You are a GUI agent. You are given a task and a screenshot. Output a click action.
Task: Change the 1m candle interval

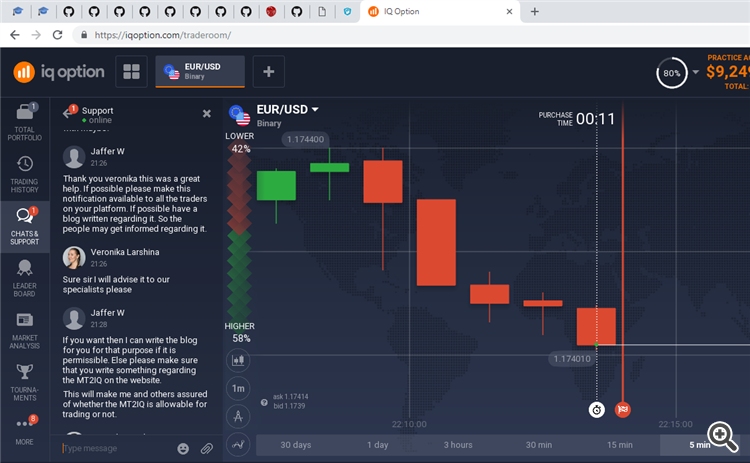[x=238, y=388]
